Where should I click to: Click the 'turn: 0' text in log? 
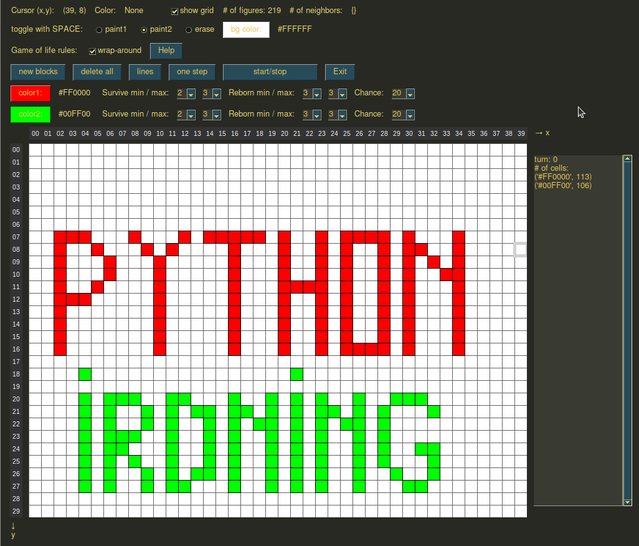[546, 159]
